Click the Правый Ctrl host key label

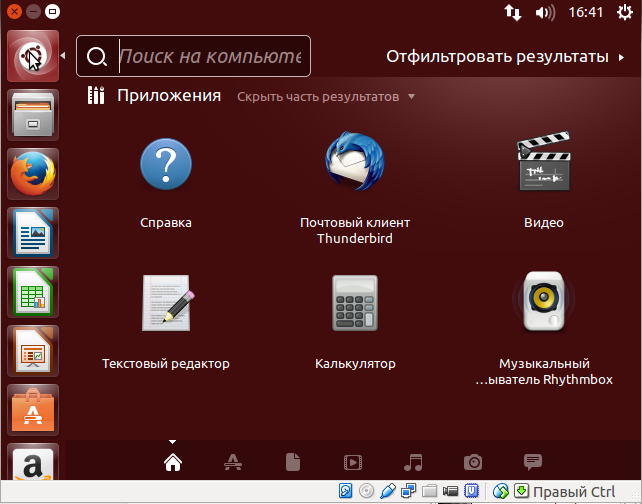point(574,491)
